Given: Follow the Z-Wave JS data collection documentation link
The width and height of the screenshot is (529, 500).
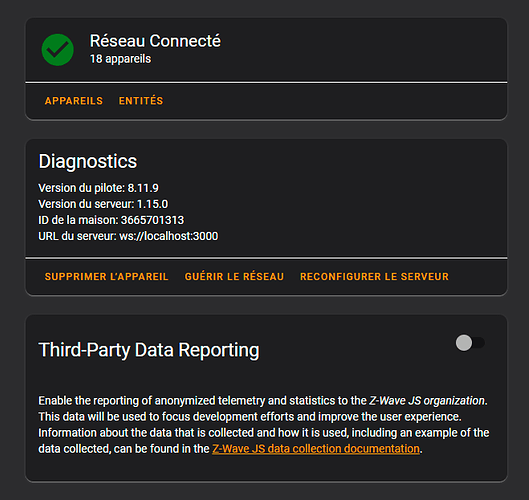Looking at the screenshot, I should click(316, 449).
